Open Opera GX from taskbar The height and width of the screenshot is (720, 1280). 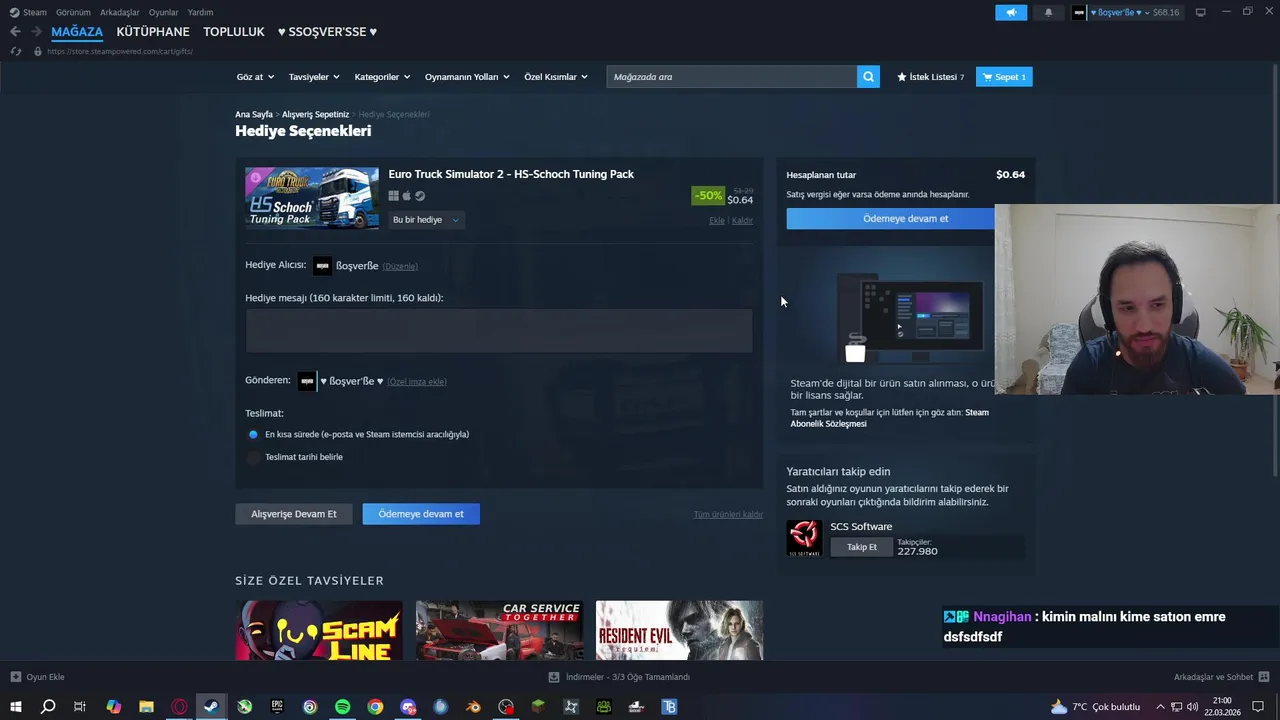click(179, 707)
